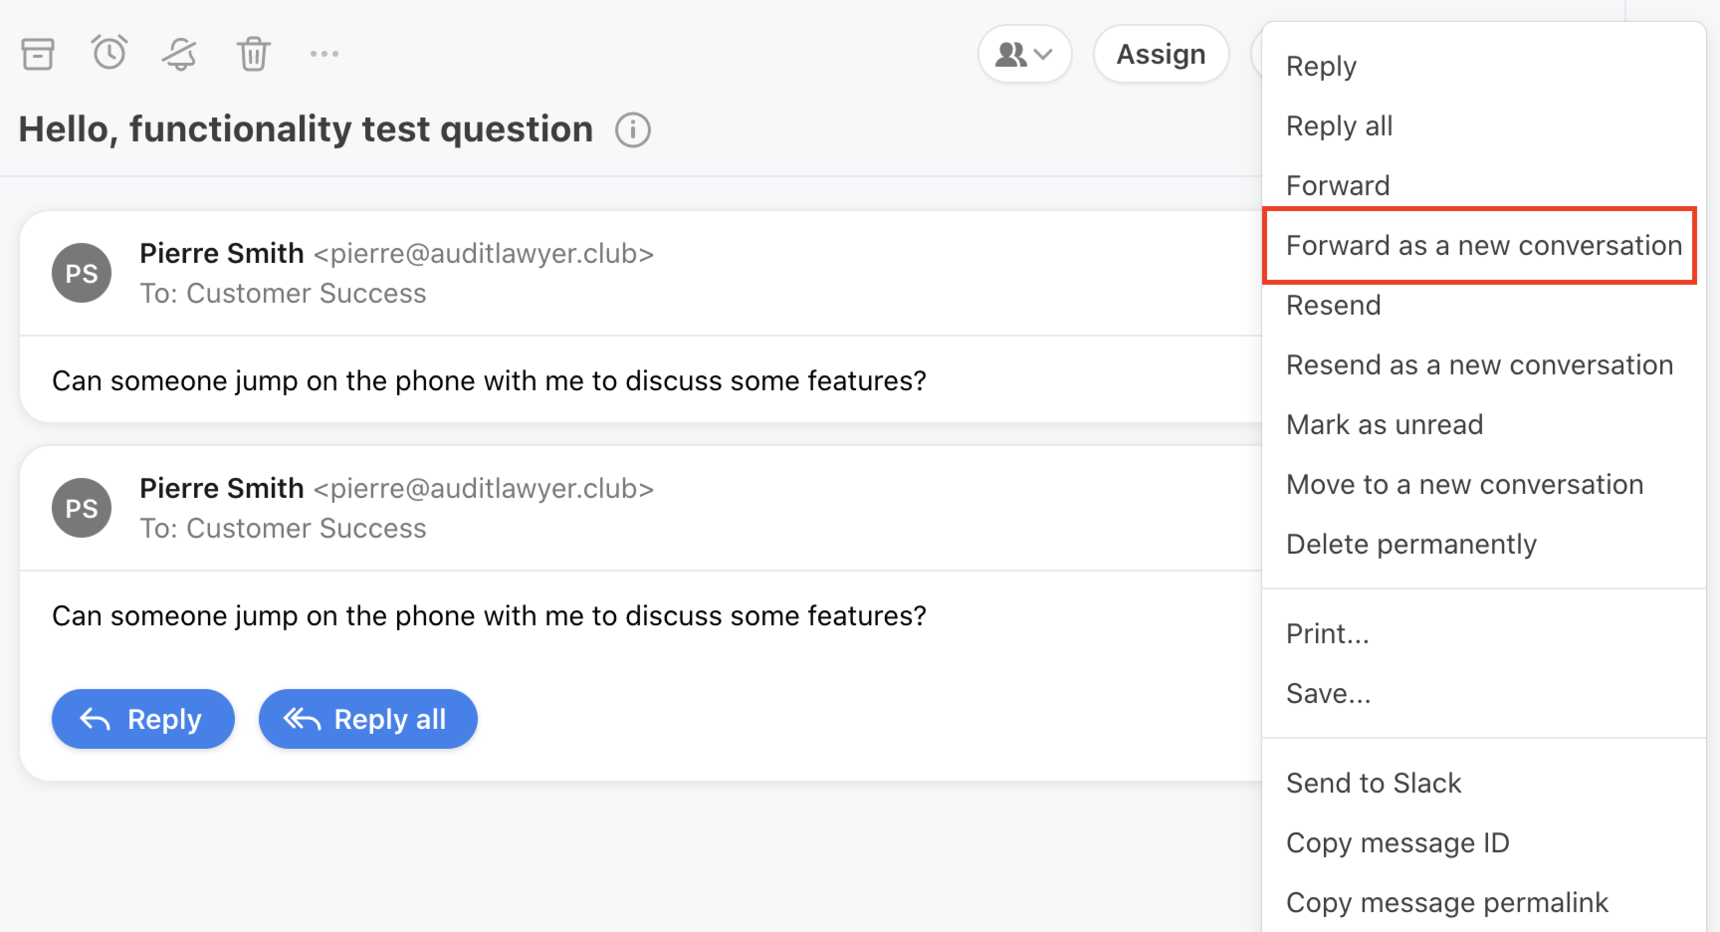Delete conversation using trash icon
This screenshot has width=1720, height=932.
tap(254, 54)
